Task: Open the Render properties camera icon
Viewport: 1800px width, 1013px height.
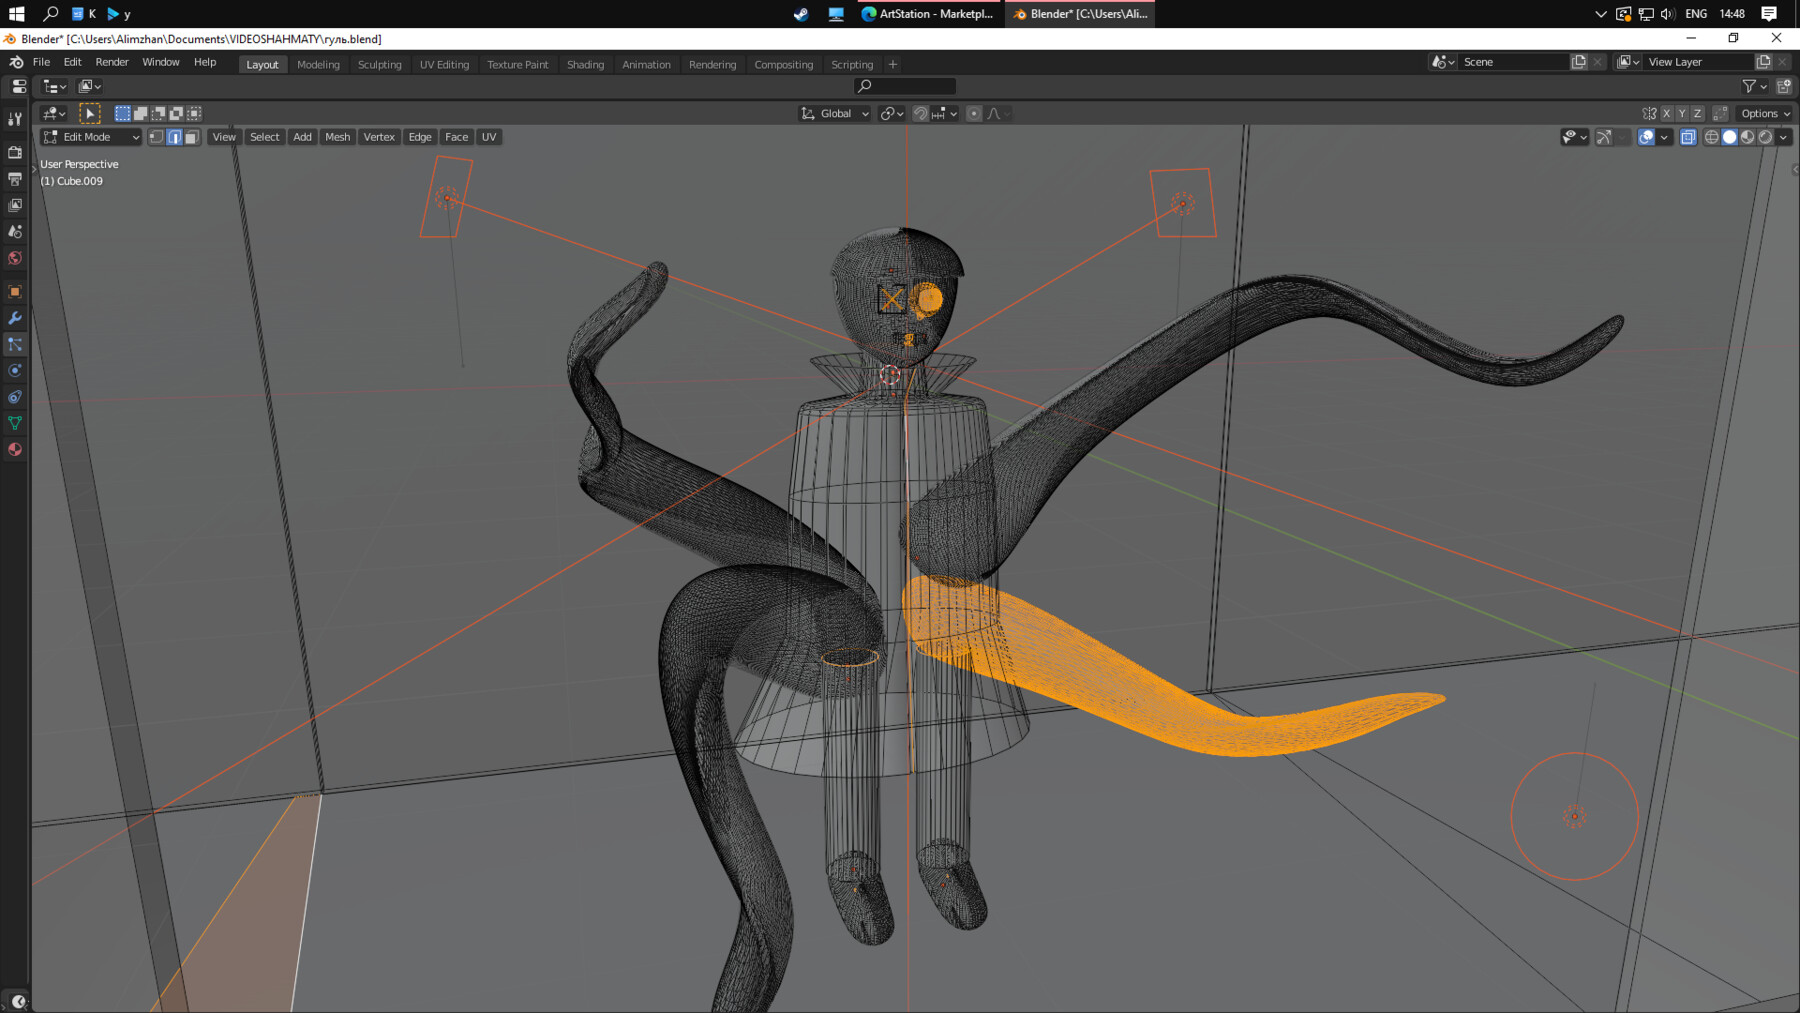Action: coord(15,153)
